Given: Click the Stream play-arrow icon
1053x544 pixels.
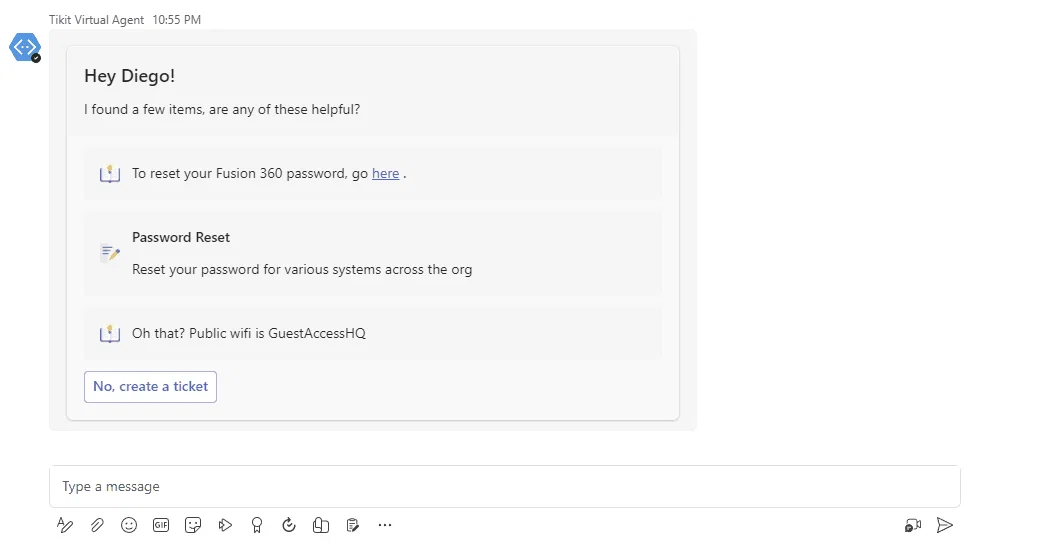Looking at the screenshot, I should 225,525.
